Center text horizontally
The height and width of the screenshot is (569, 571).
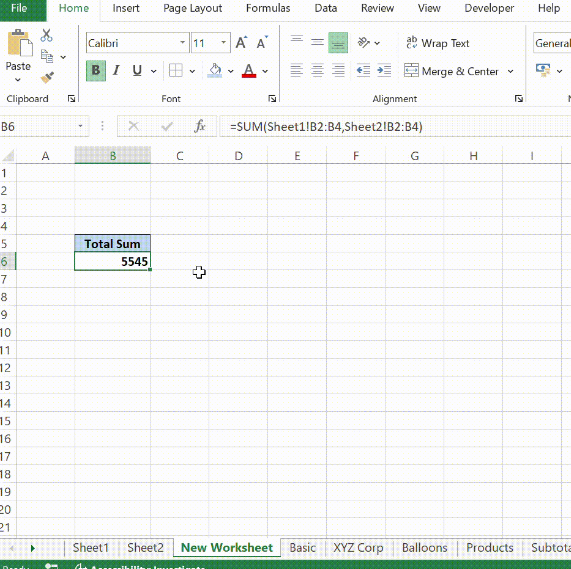pos(317,70)
